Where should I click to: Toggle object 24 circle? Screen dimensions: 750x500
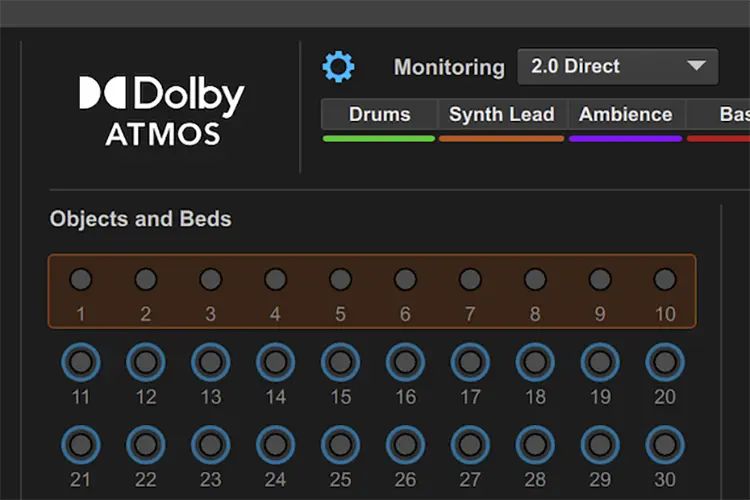276,445
